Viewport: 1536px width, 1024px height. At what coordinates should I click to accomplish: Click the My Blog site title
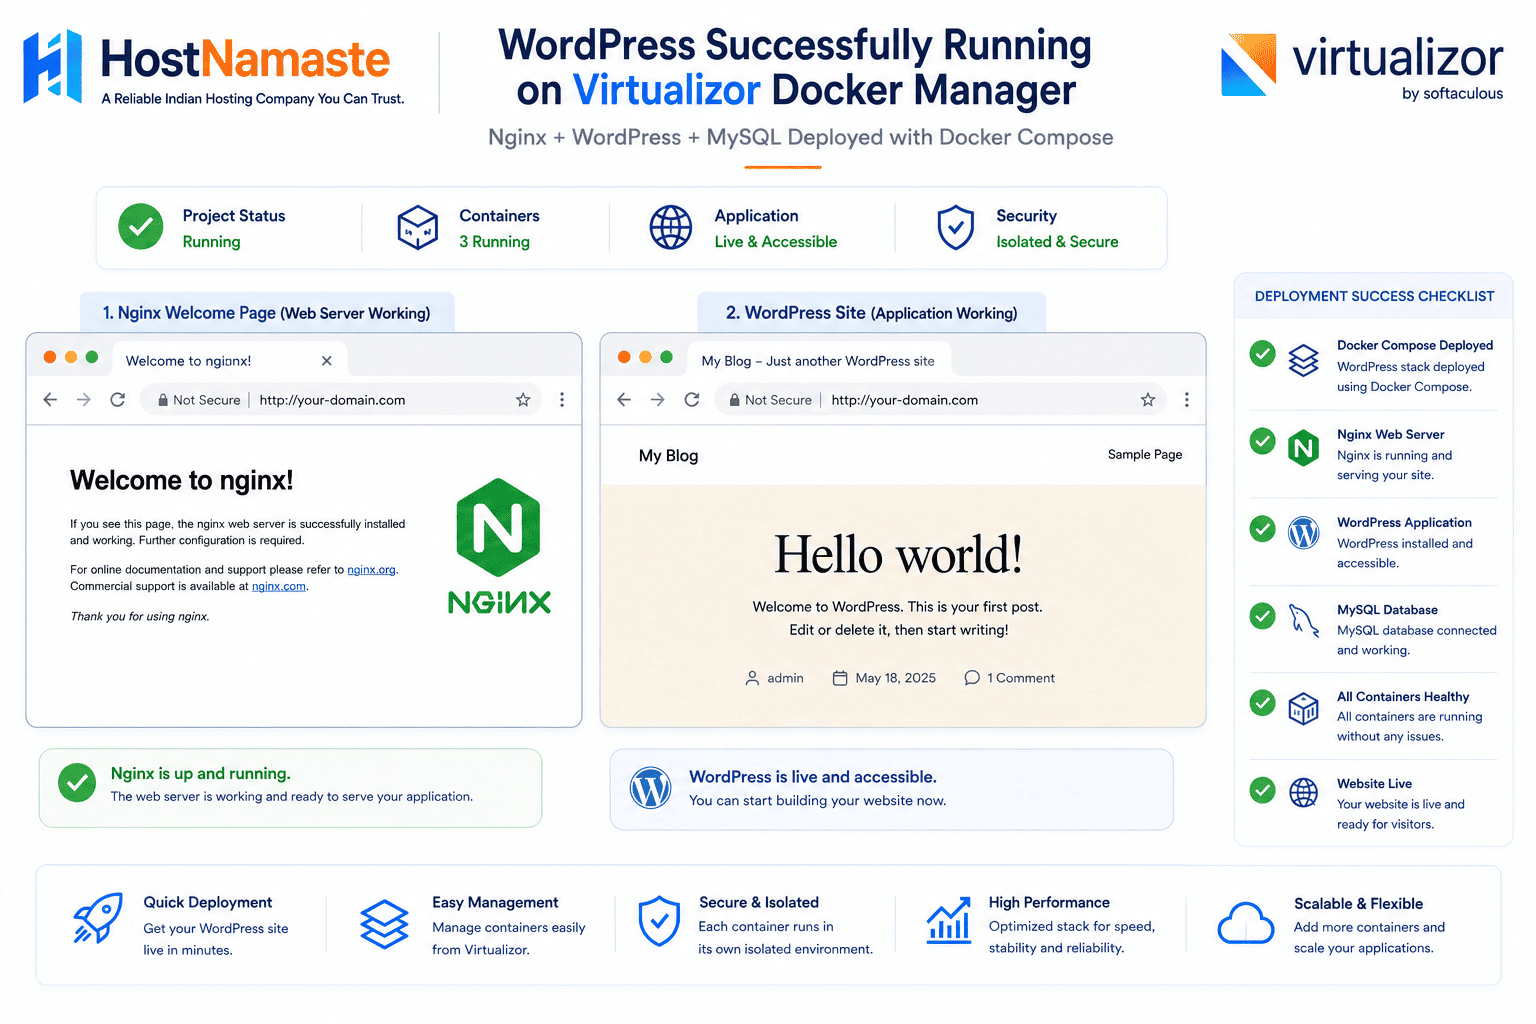click(x=669, y=455)
